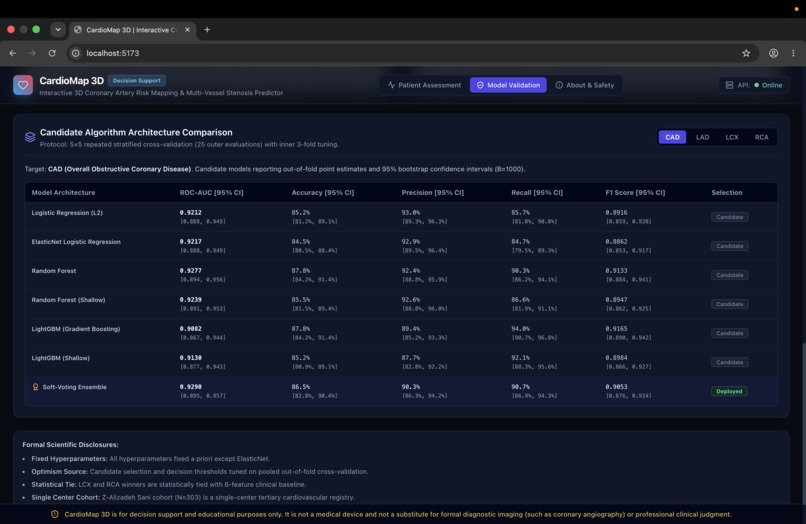Click the Statistical Tie disclosure item

168,484
